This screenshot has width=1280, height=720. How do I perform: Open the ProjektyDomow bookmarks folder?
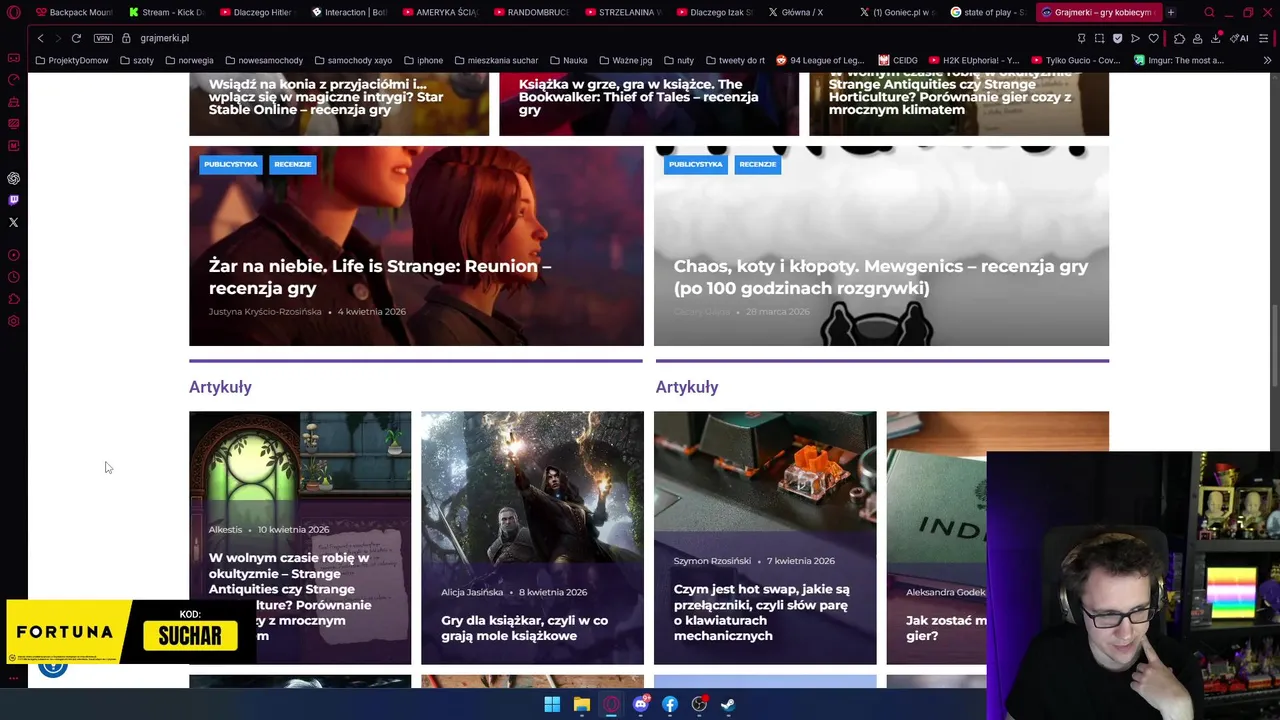tap(71, 60)
